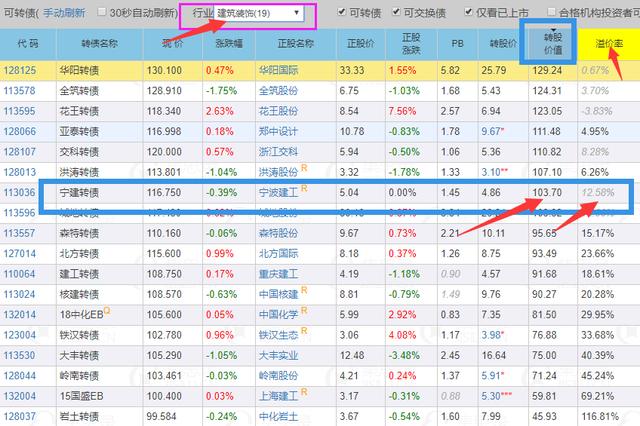640x426 pixels.
Task: Click the R icon beside 中国核建
Action: (304, 290)
